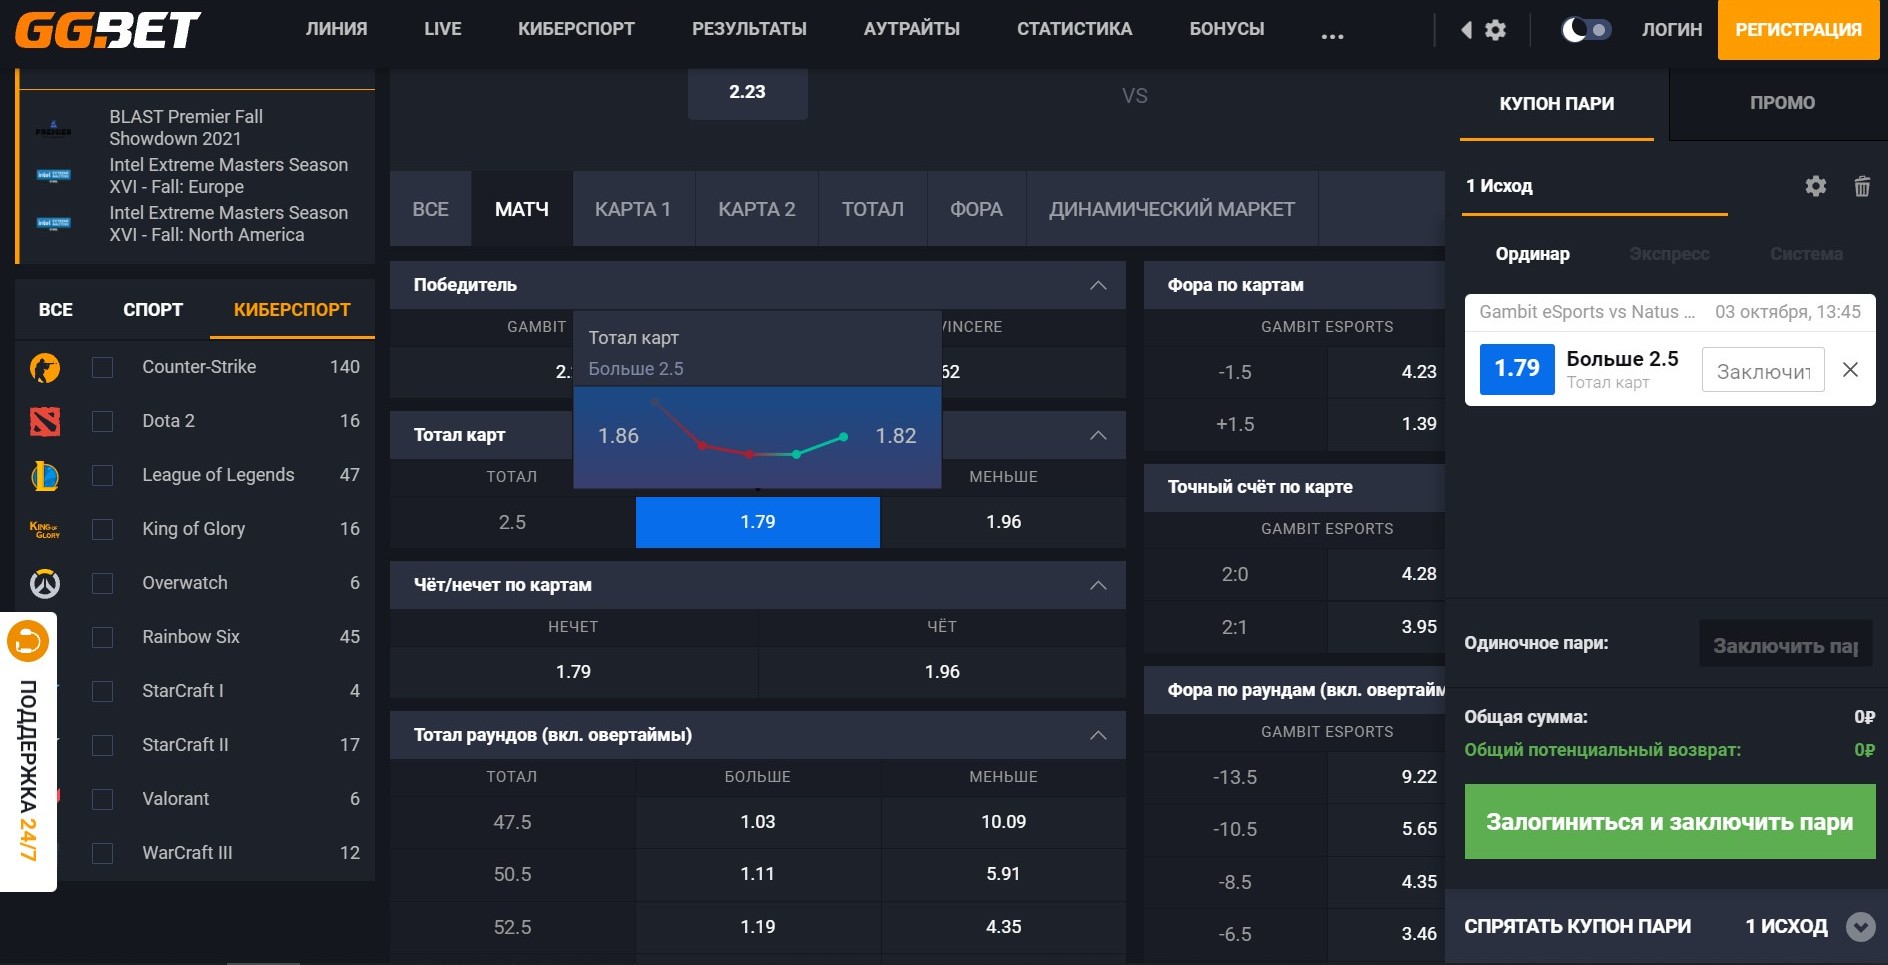Switch to КАРТА 2 tab
The width and height of the screenshot is (1888, 965).
tap(756, 209)
